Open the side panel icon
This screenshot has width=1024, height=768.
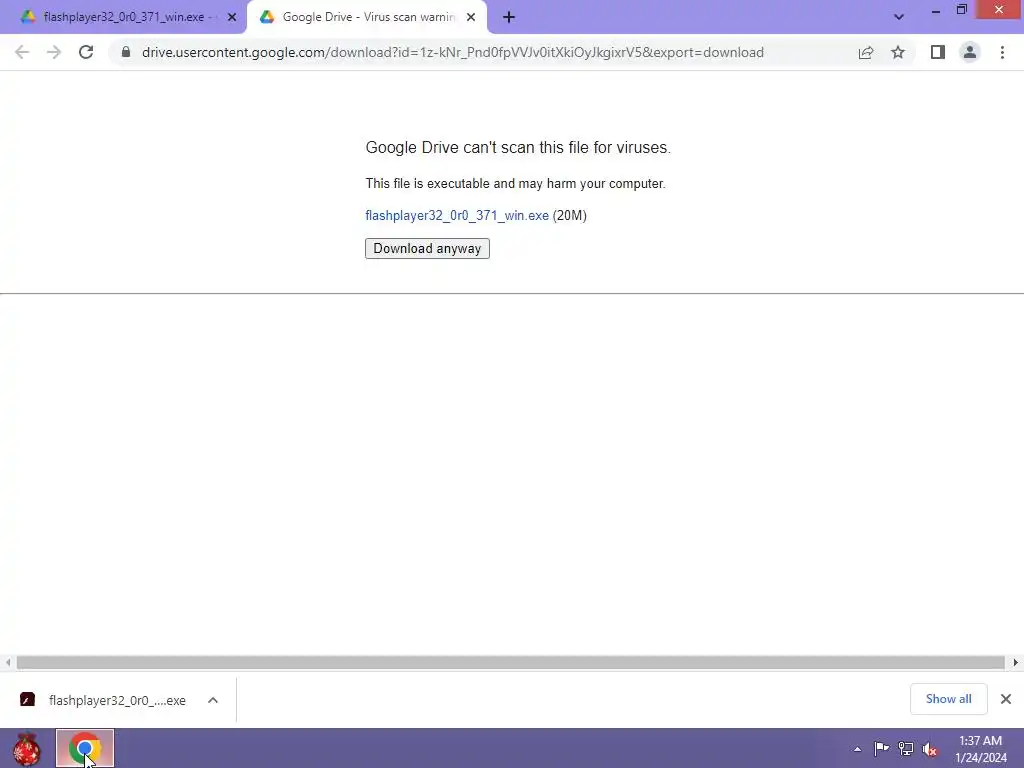pyautogui.click(x=938, y=52)
